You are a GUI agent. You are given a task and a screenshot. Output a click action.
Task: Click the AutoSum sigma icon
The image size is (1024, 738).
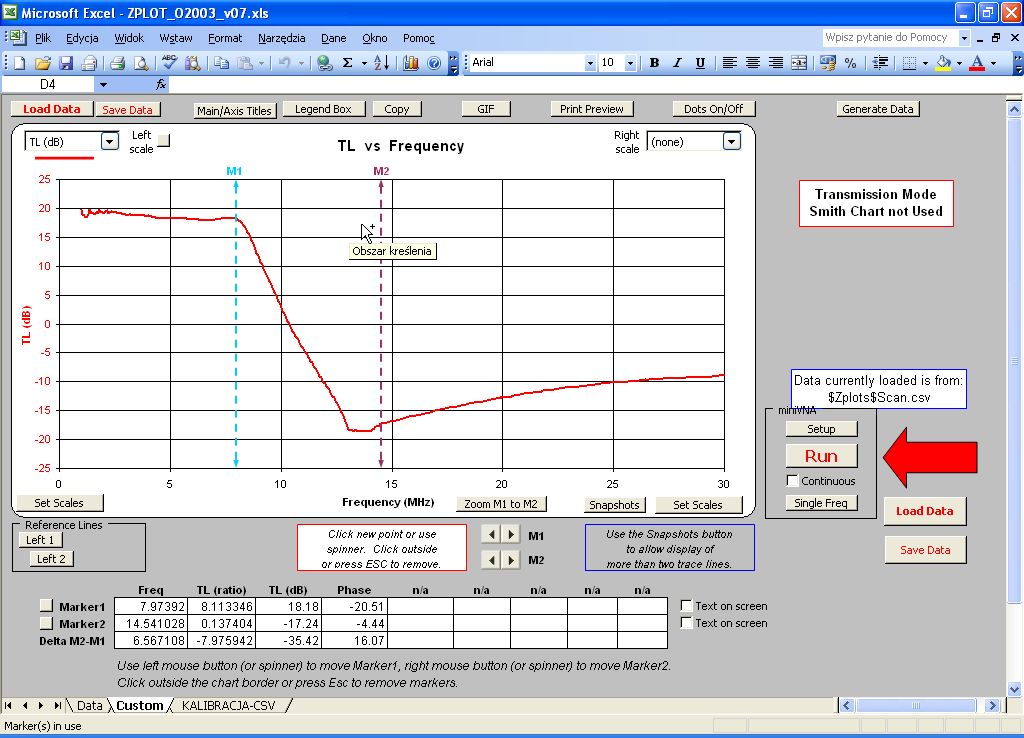[x=348, y=63]
